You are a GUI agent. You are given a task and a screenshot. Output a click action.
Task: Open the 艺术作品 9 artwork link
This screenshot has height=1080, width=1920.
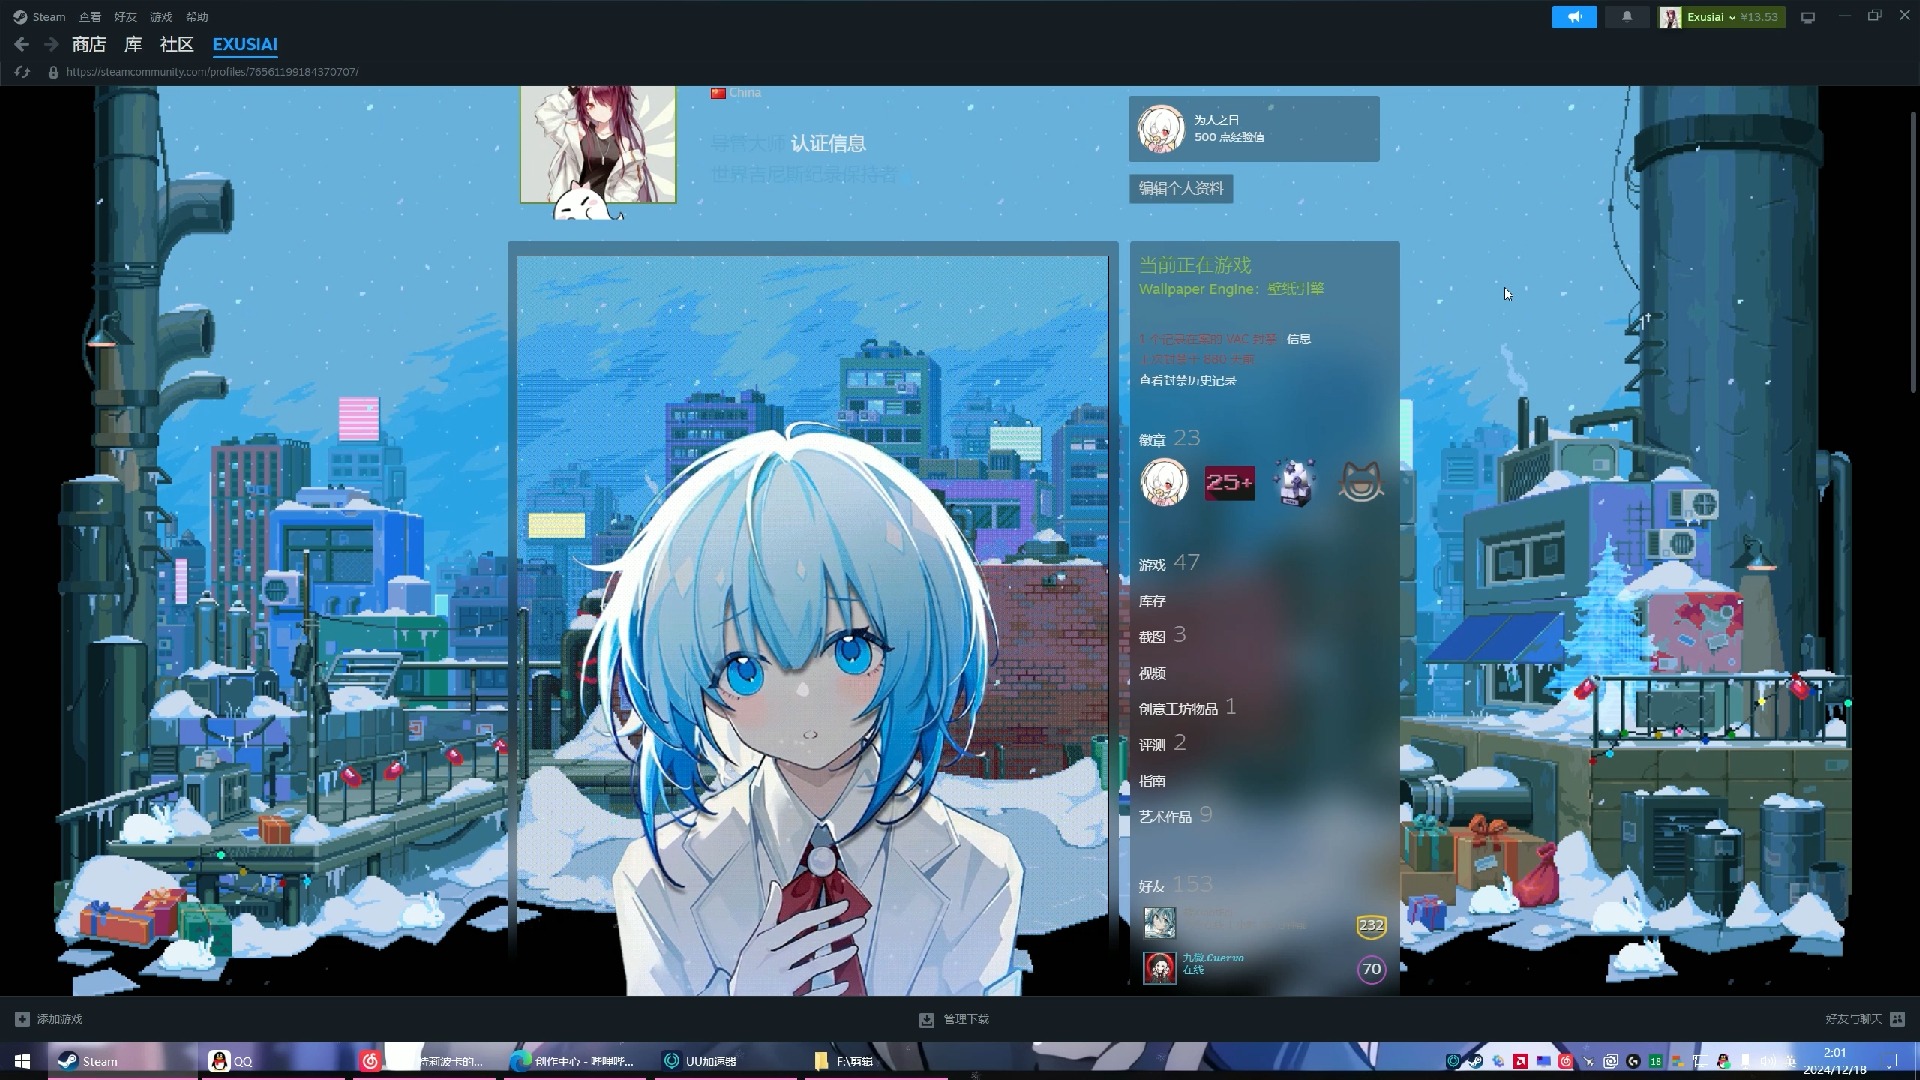coord(1176,816)
